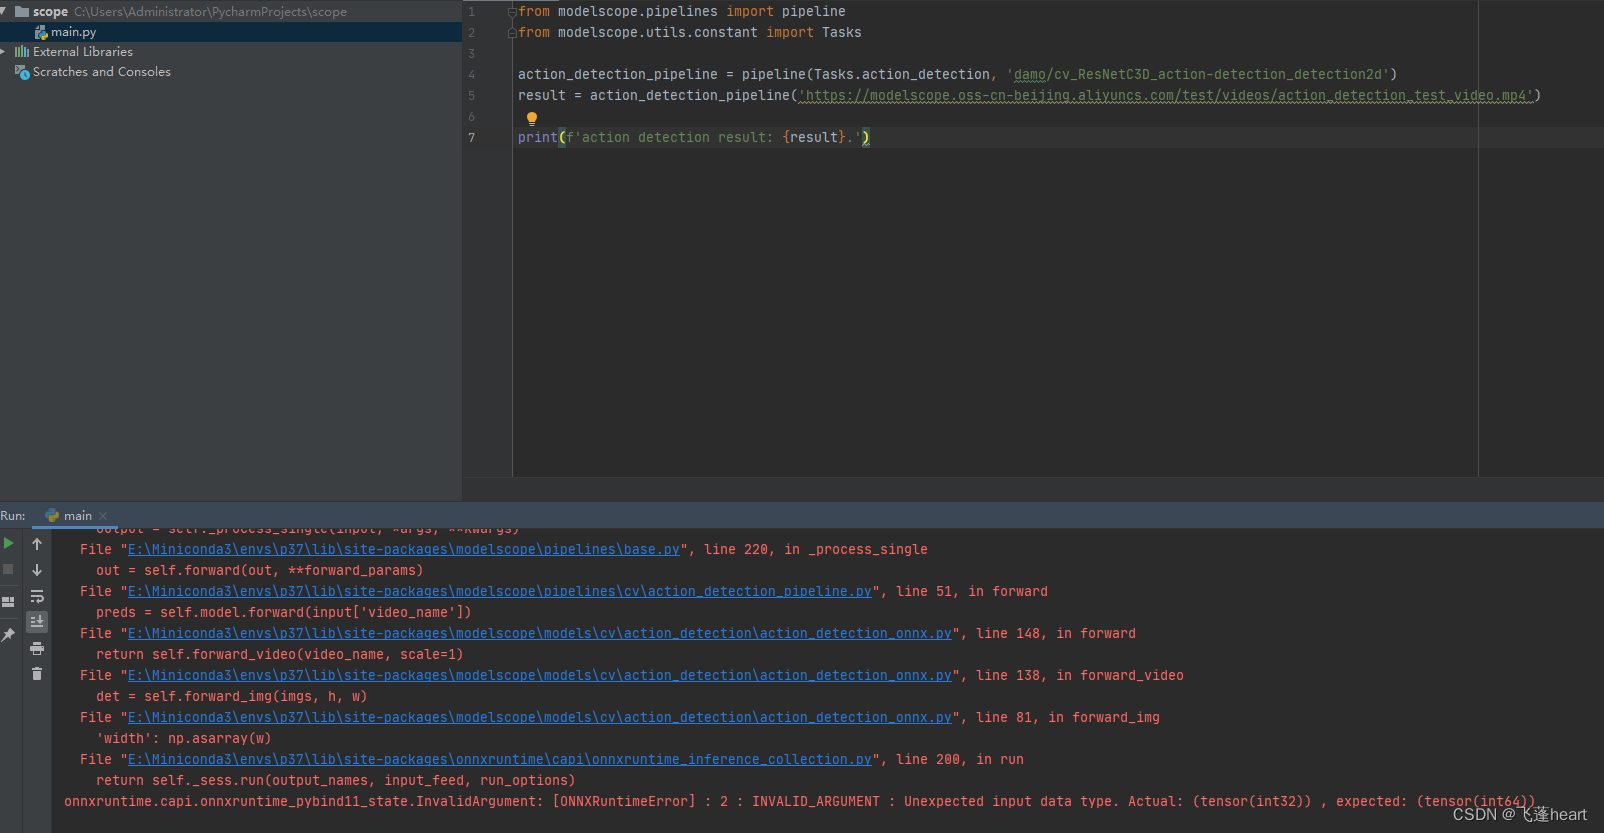Click the Down the stack trace arrow

(x=37, y=570)
